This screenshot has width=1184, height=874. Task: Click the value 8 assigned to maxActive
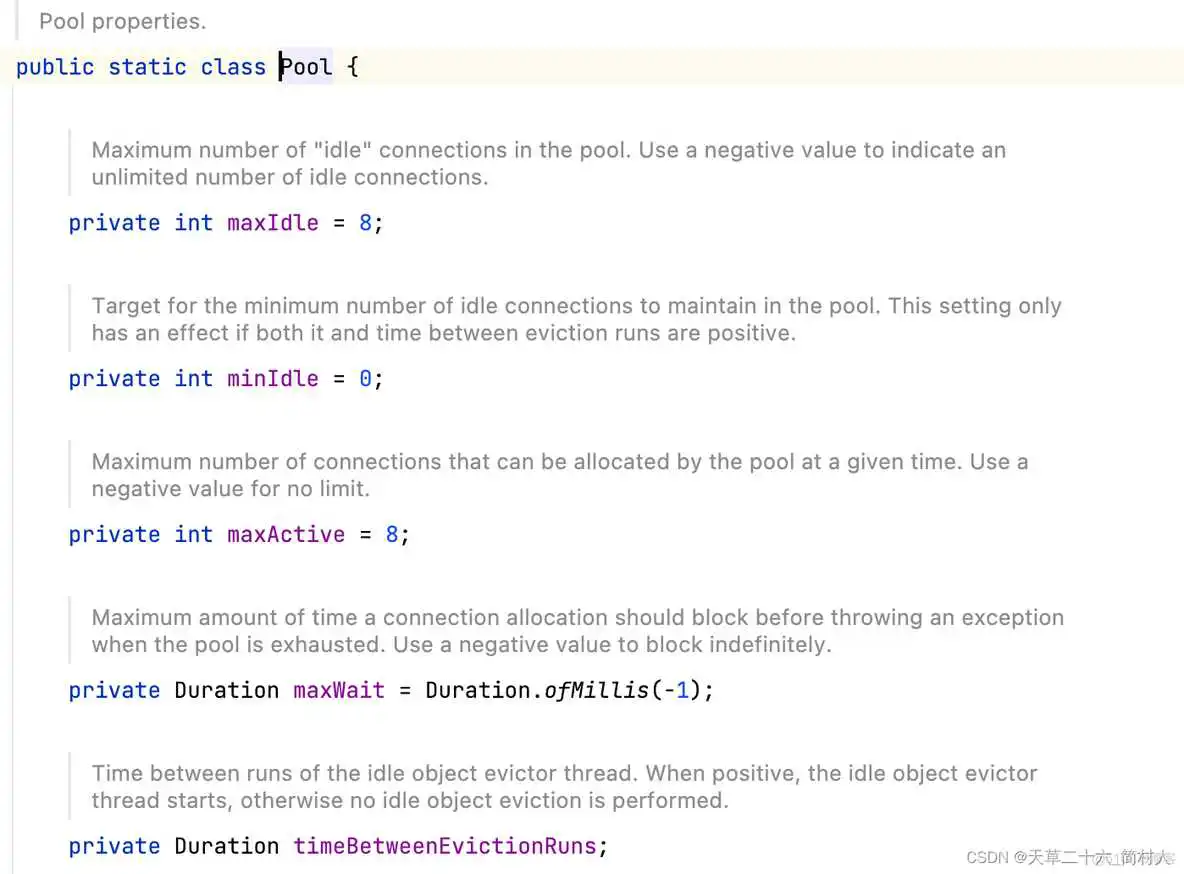click(392, 535)
